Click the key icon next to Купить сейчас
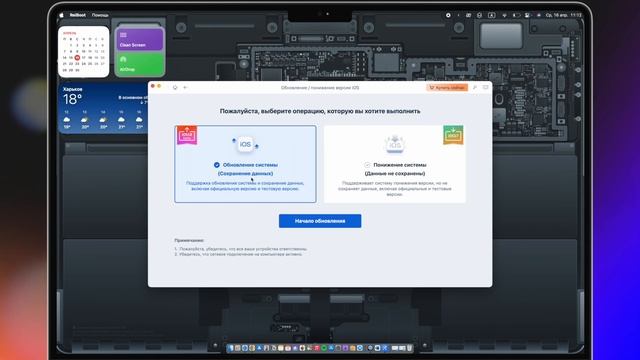640x360 pixels. click(475, 88)
